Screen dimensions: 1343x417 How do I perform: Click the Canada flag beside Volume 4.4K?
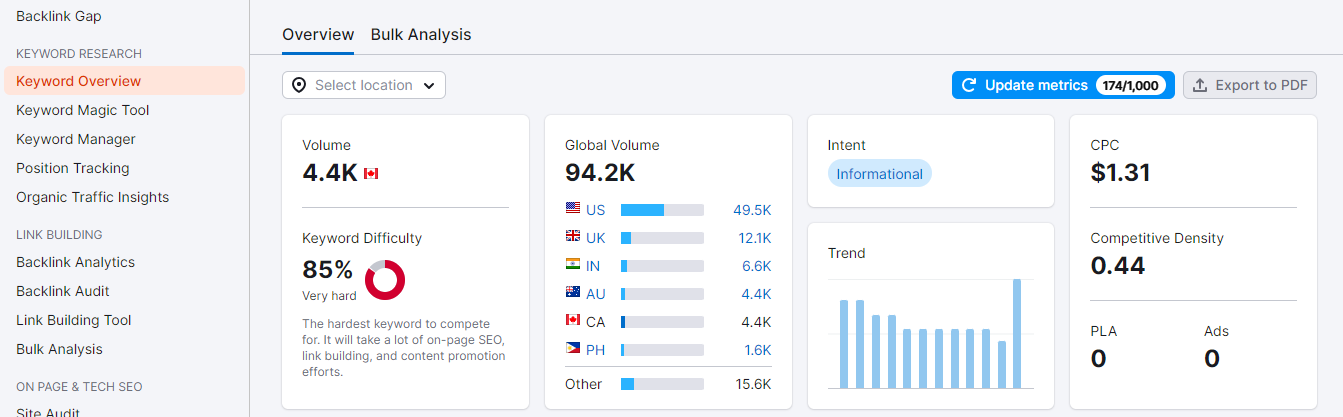click(x=371, y=173)
